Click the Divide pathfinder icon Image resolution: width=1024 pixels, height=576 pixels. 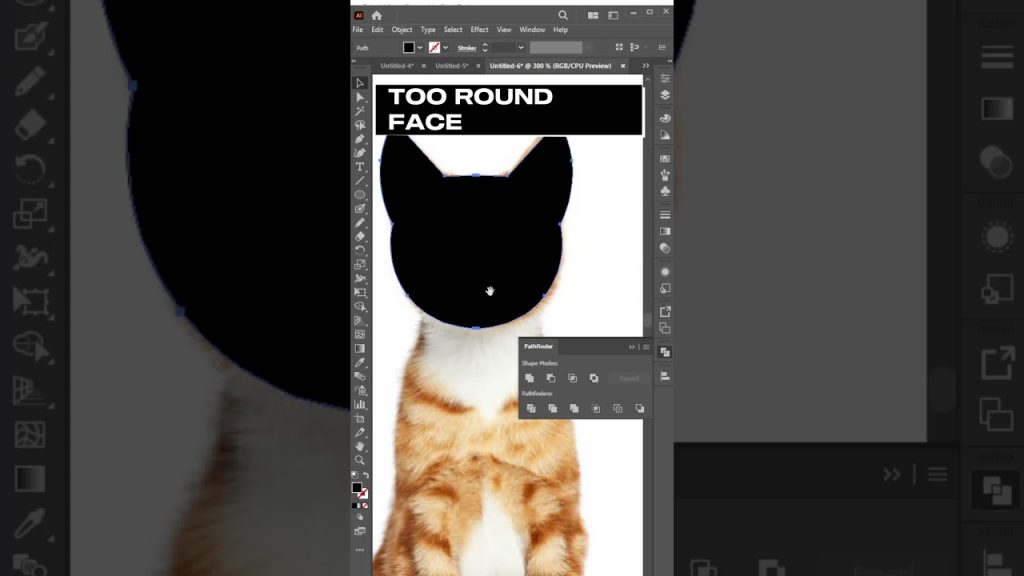pyautogui.click(x=531, y=408)
